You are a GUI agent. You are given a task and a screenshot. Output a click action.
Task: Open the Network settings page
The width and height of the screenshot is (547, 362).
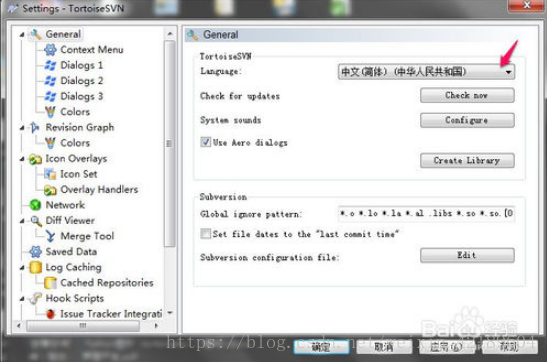pos(65,205)
